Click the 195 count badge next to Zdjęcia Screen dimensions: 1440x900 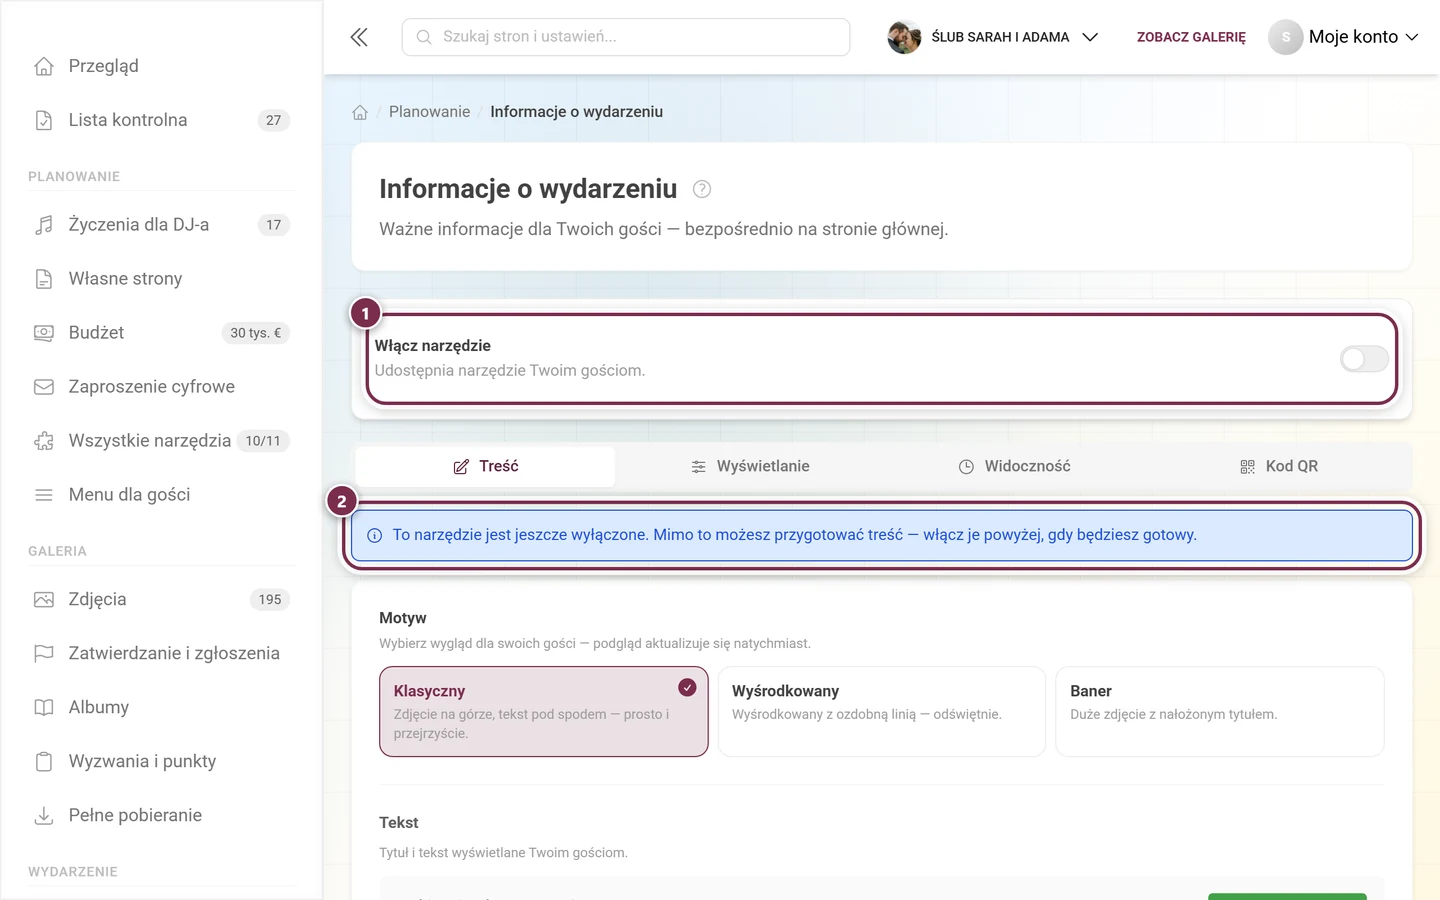point(270,600)
